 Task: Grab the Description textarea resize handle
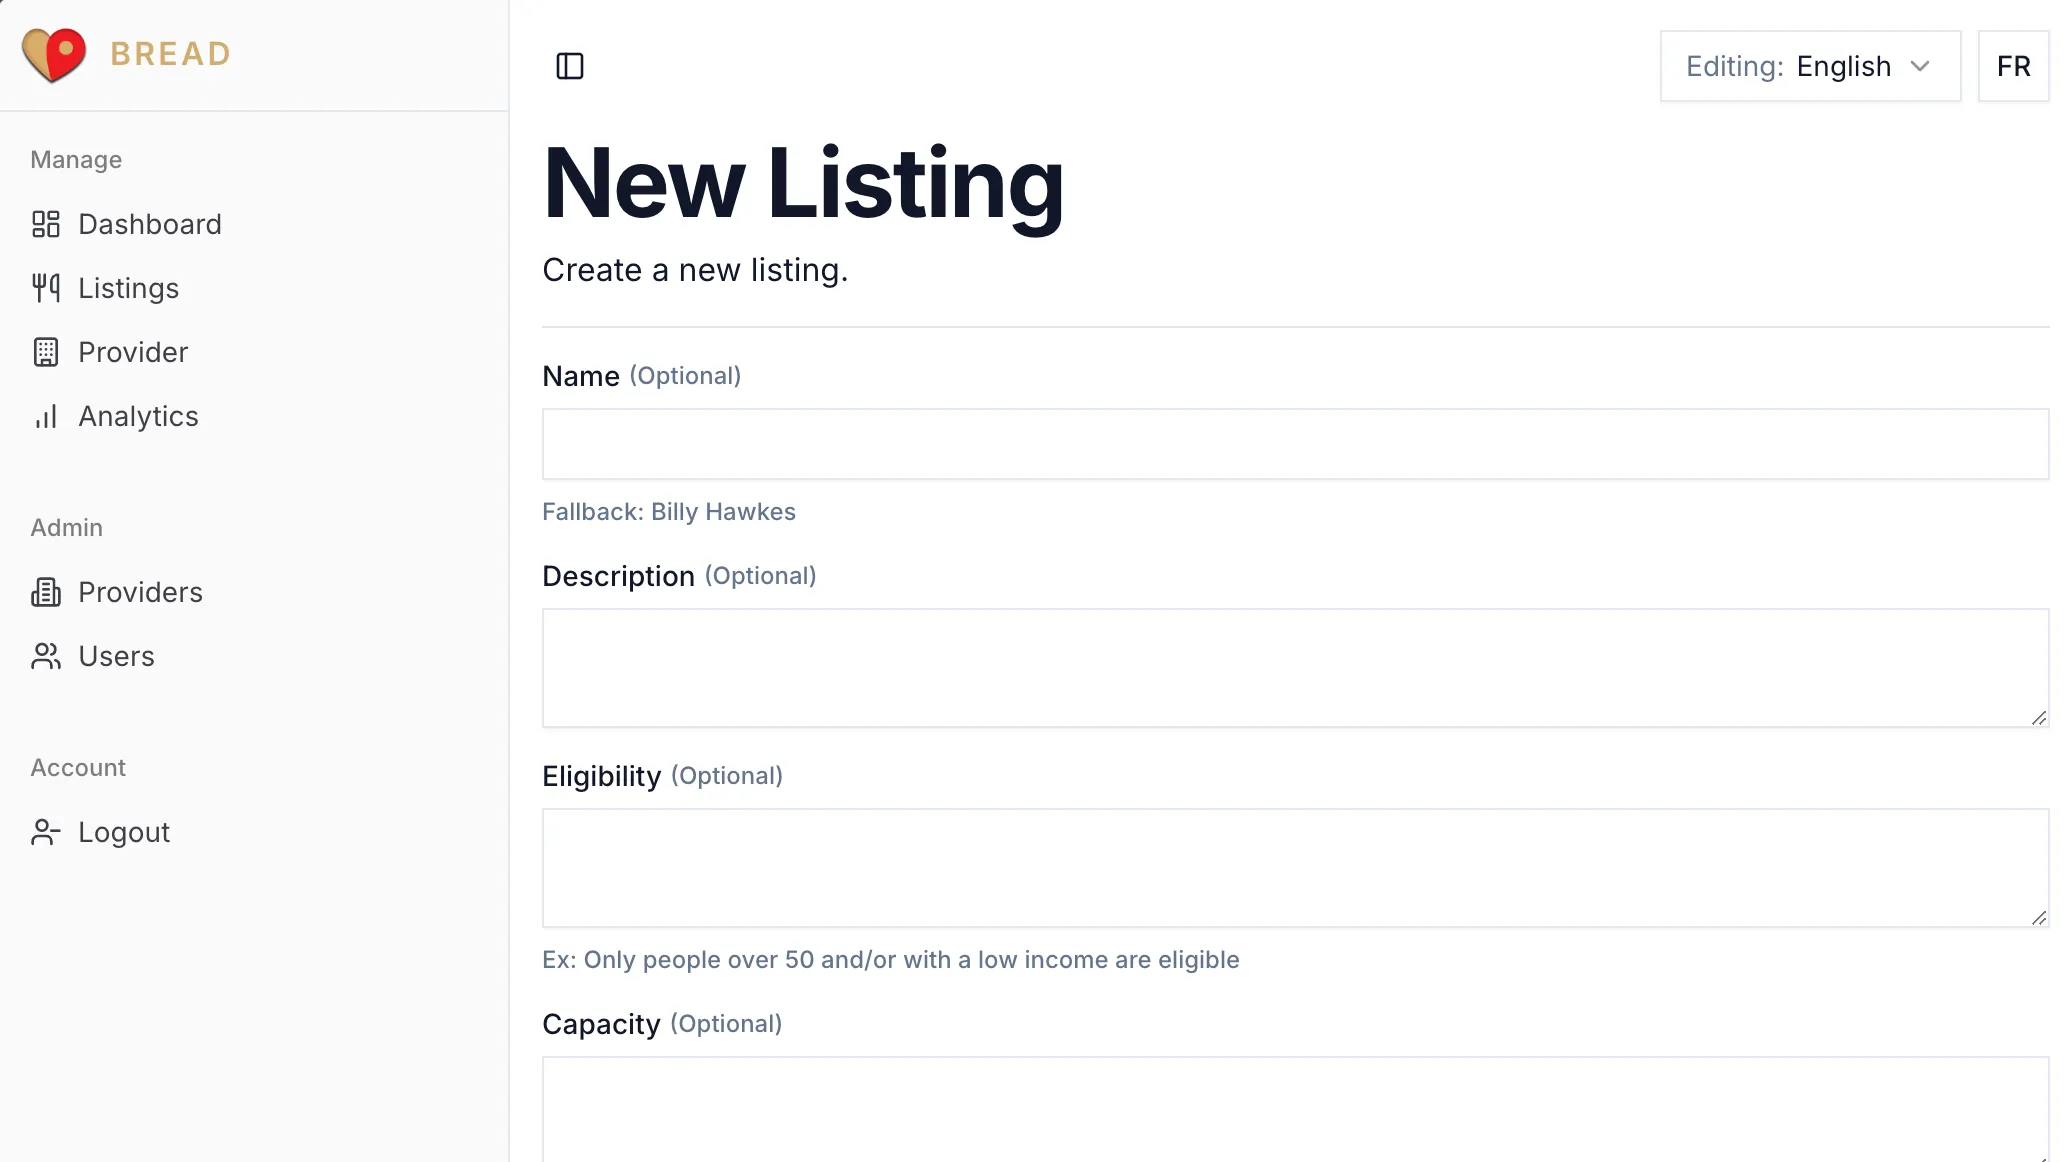click(2039, 718)
